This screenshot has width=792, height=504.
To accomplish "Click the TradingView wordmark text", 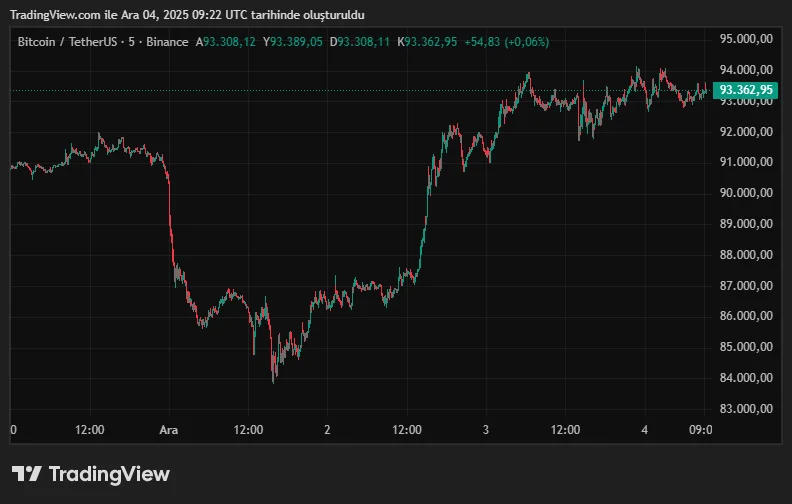I will pos(109,474).
